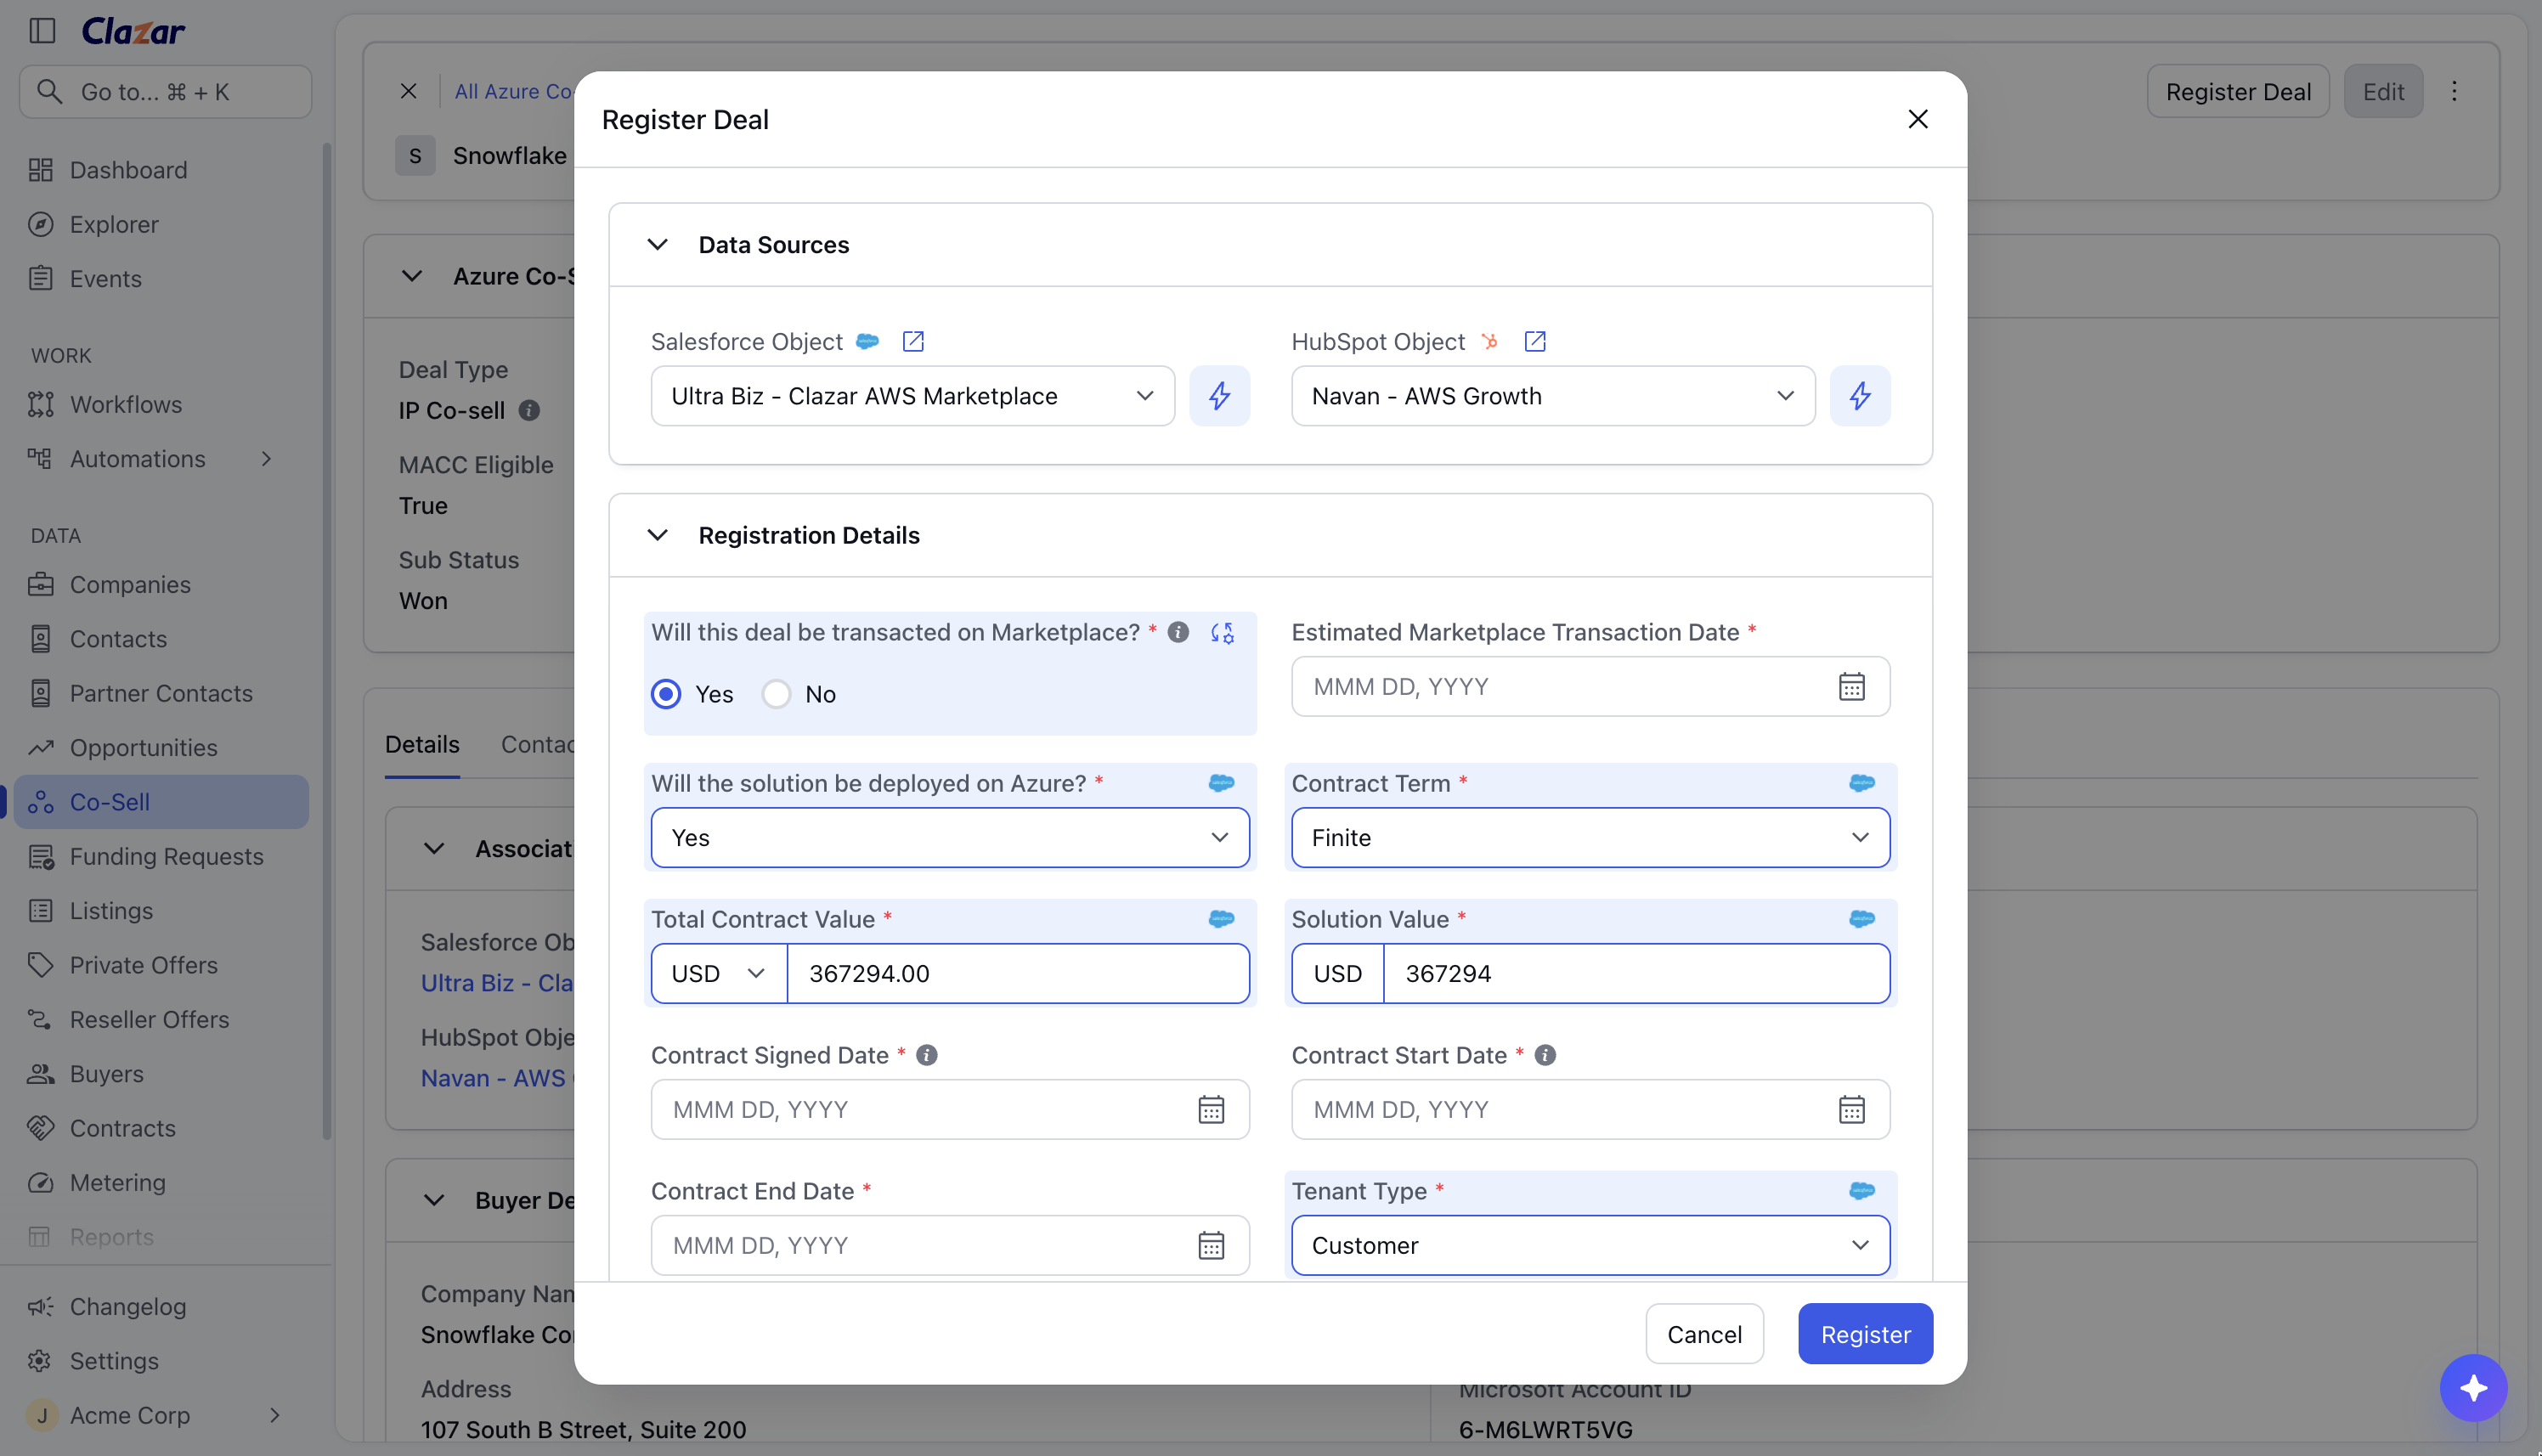The width and height of the screenshot is (2542, 1456).
Task: Click Total Contract Value amount field
Action: click(x=1018, y=973)
